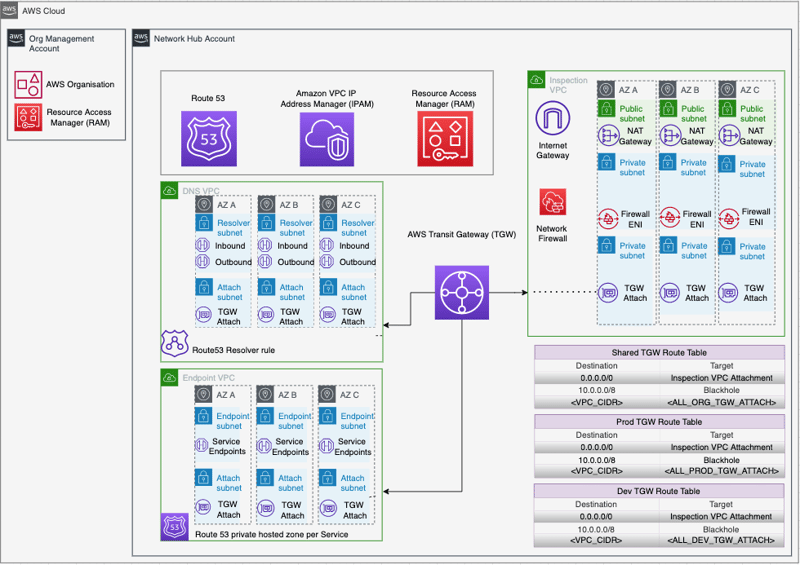Select the NAT Gateway icon in AZ A
The width and height of the screenshot is (800, 565).
point(608,136)
